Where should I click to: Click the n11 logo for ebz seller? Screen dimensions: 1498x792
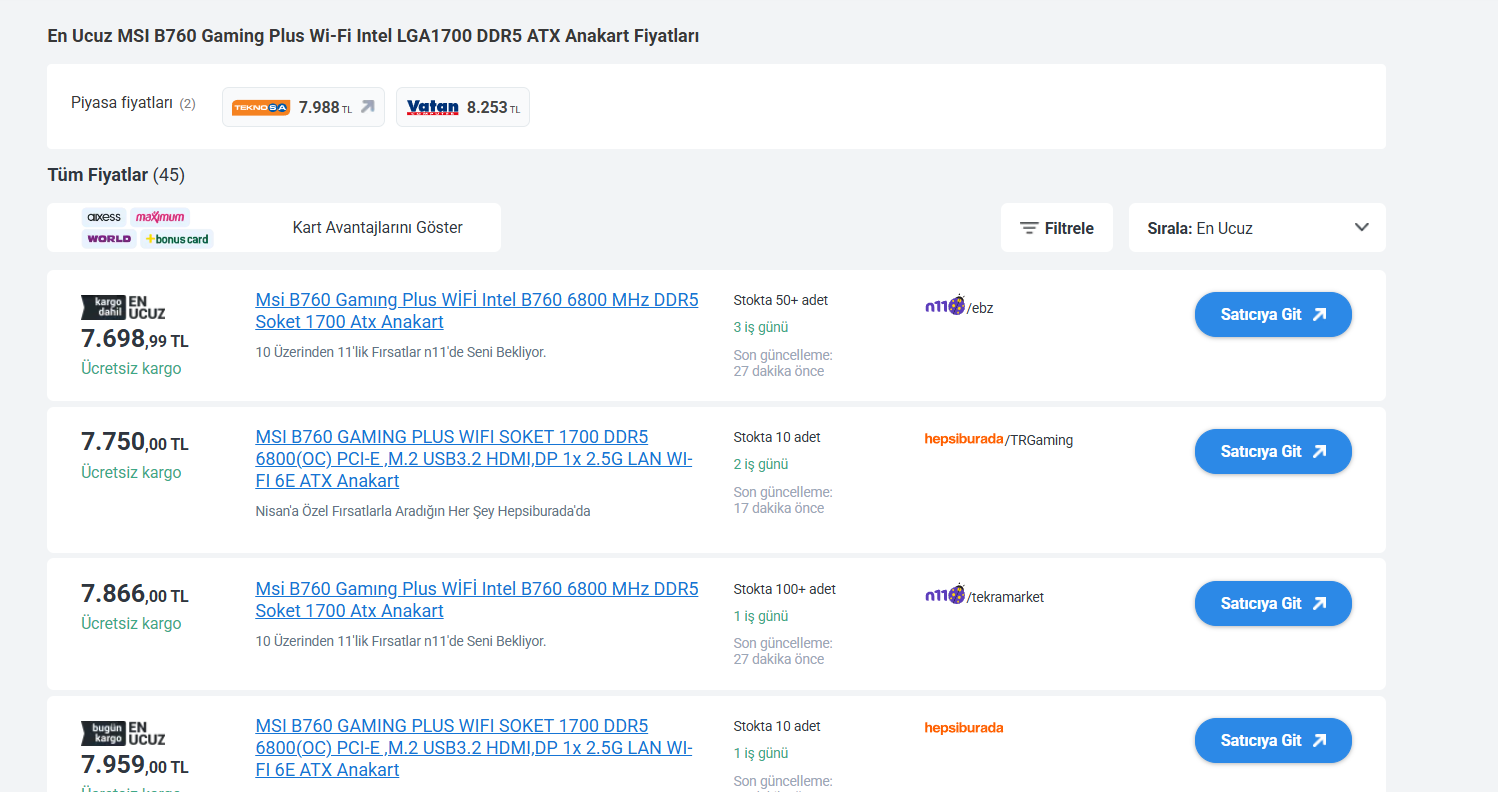(944, 306)
